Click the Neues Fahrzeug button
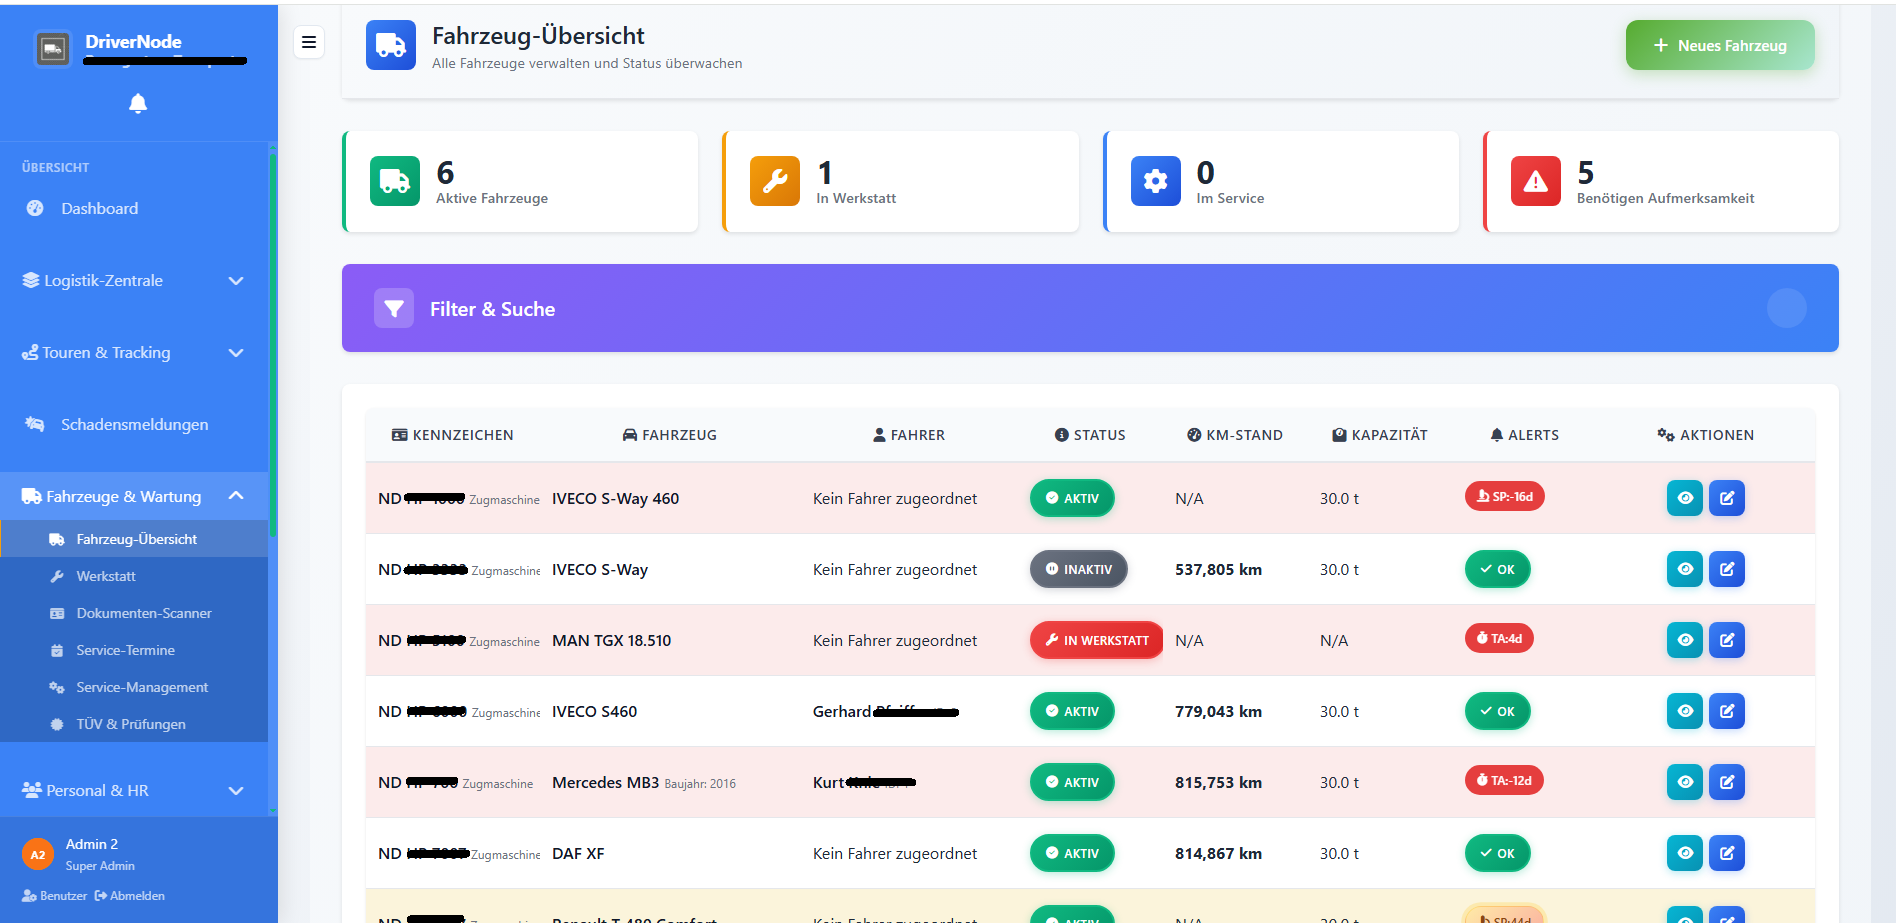Screen dimensions: 1896x923 [1720, 45]
